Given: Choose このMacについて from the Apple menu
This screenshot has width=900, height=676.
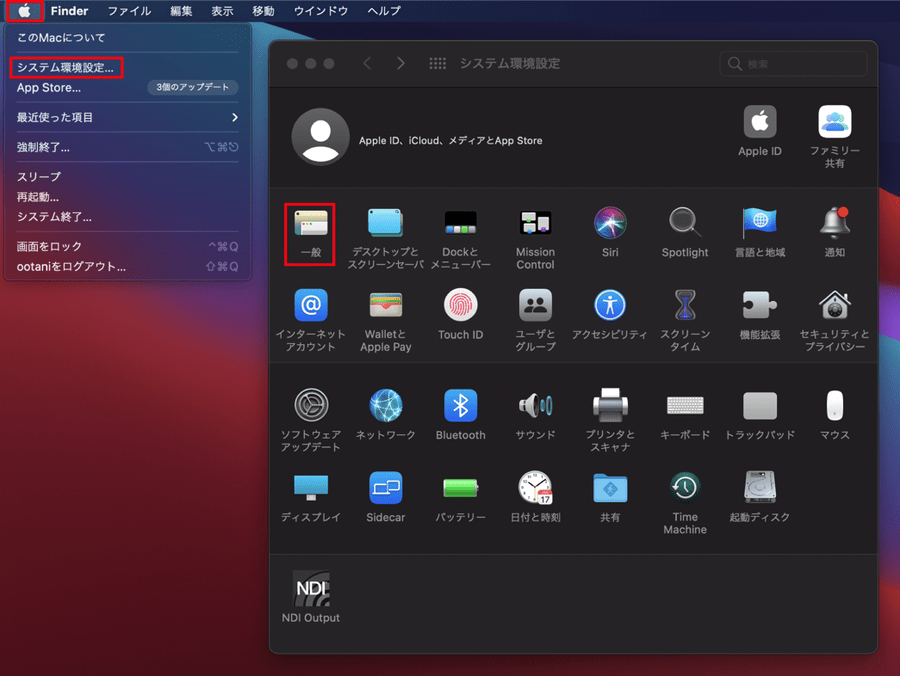Looking at the screenshot, I should tap(61, 37).
